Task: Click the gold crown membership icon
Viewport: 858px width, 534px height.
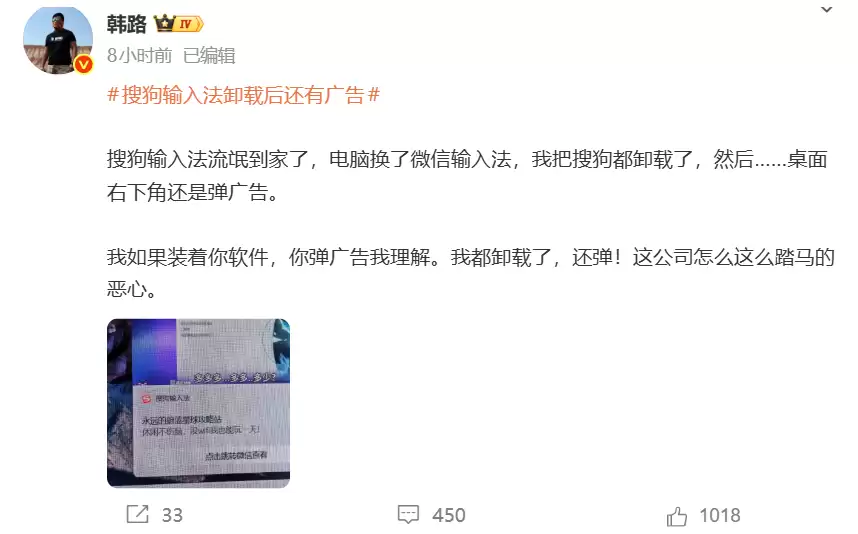Action: [x=164, y=24]
